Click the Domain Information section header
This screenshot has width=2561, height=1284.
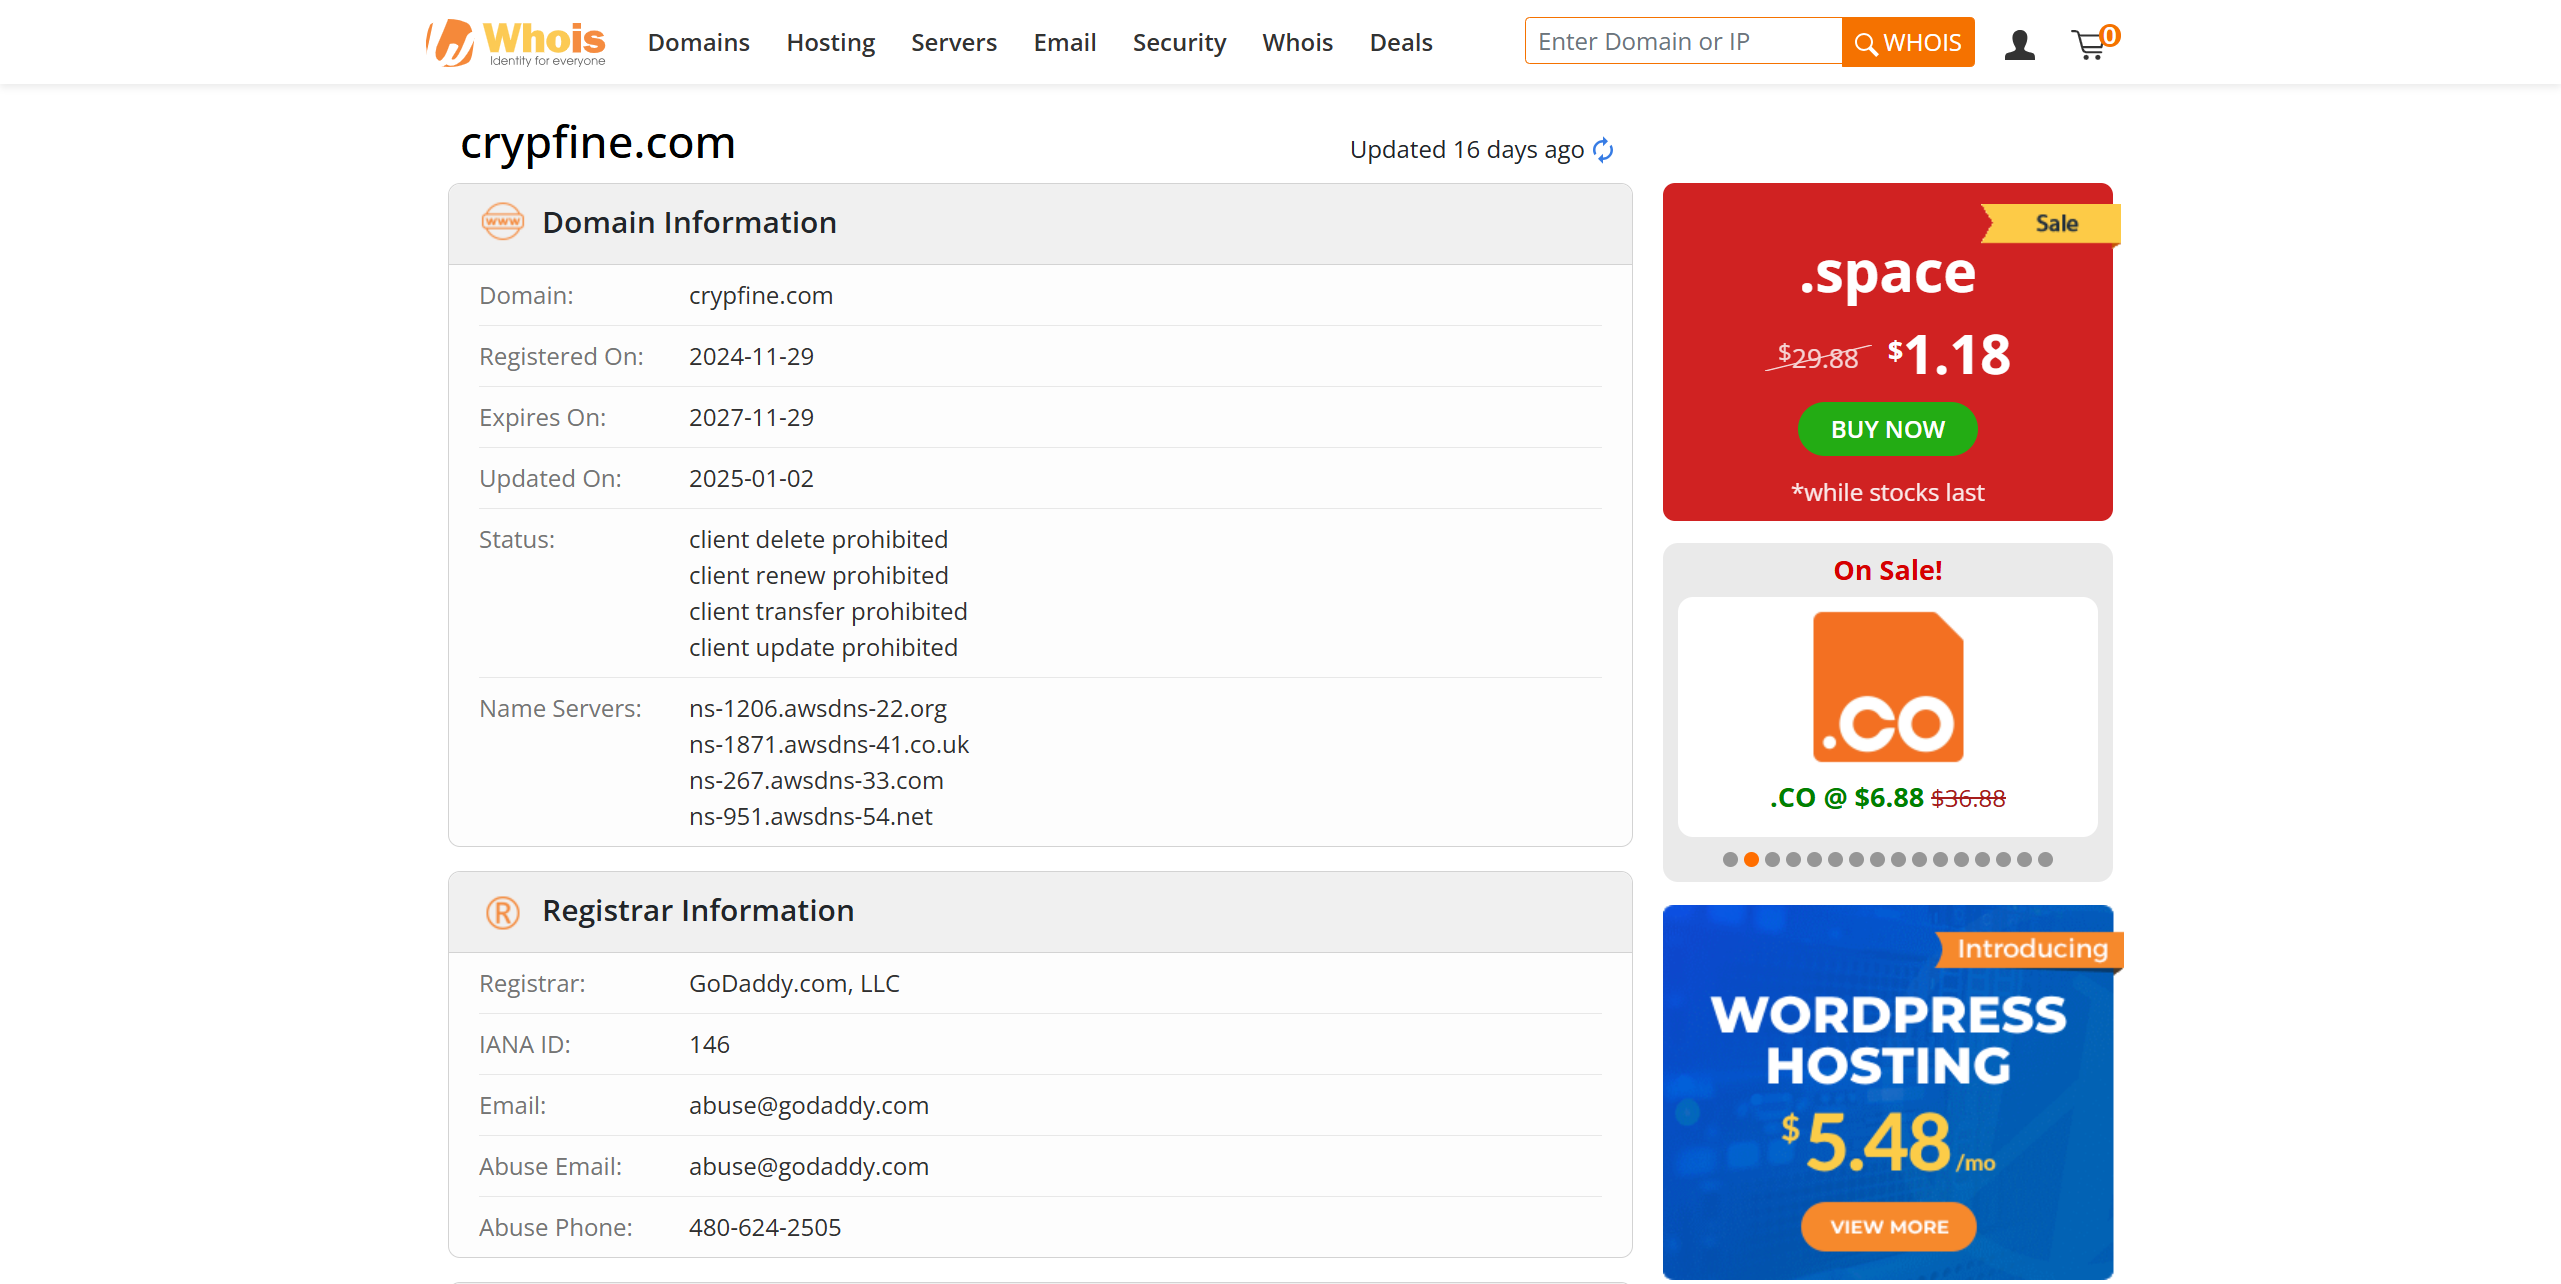coord(1040,224)
